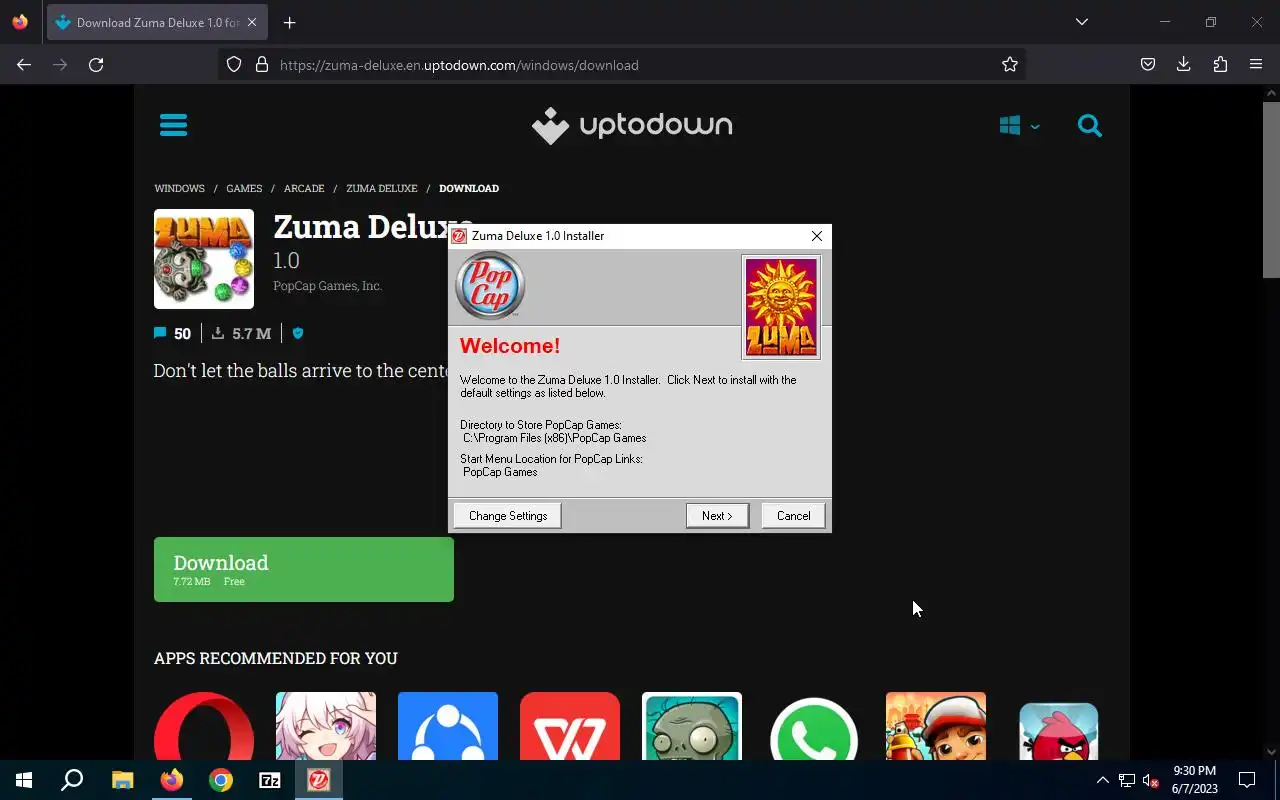Open Firefox View button
The width and height of the screenshot is (1280, 800).
pos(20,22)
